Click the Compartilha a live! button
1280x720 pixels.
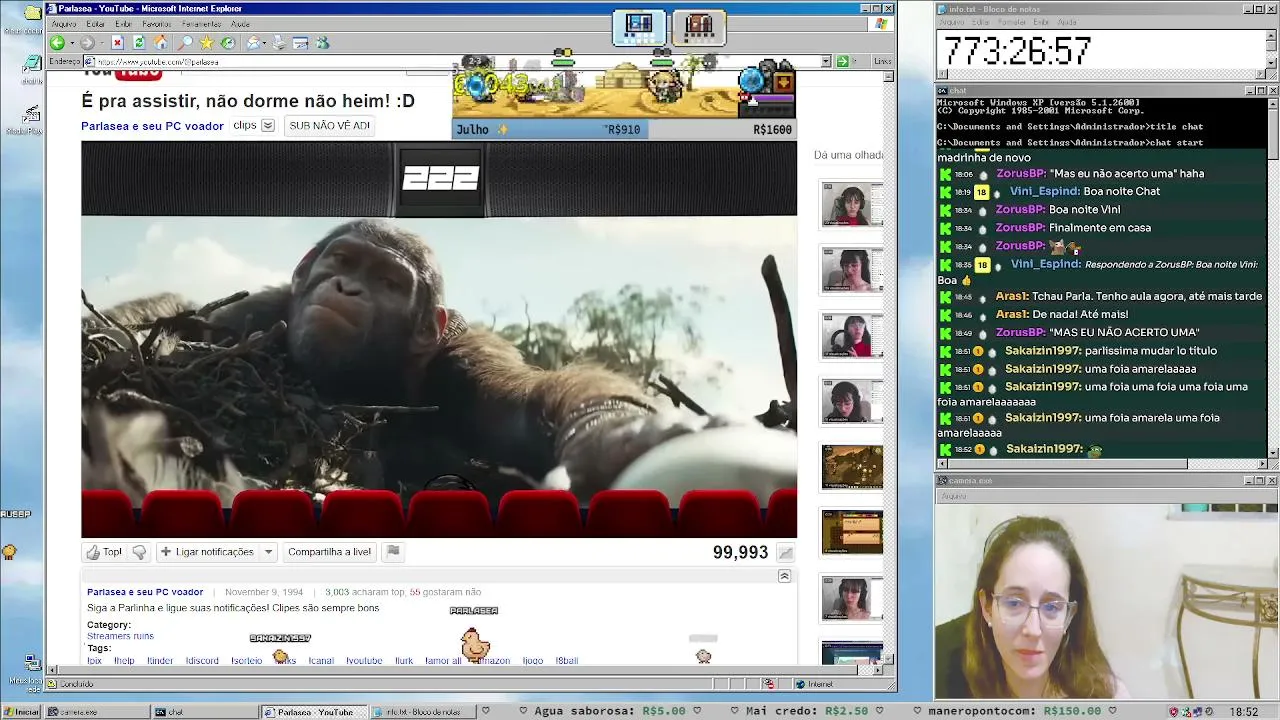[x=329, y=552]
